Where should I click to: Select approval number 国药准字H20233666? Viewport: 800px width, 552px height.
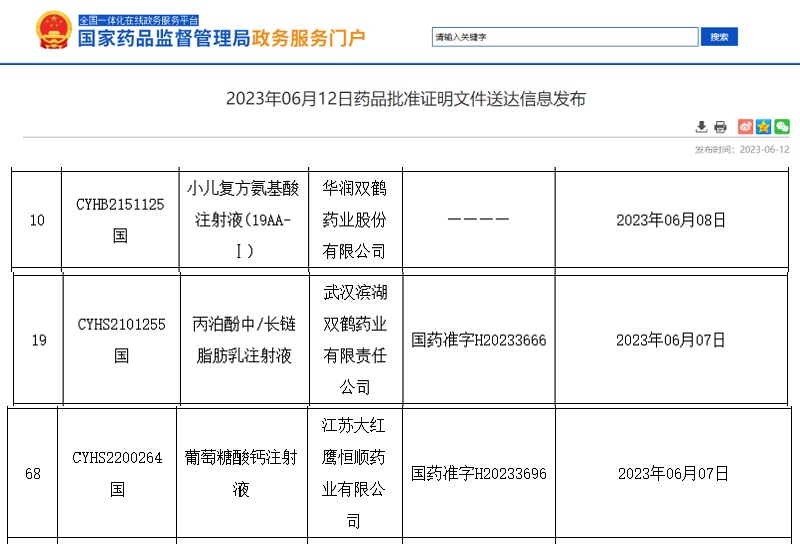(479, 340)
